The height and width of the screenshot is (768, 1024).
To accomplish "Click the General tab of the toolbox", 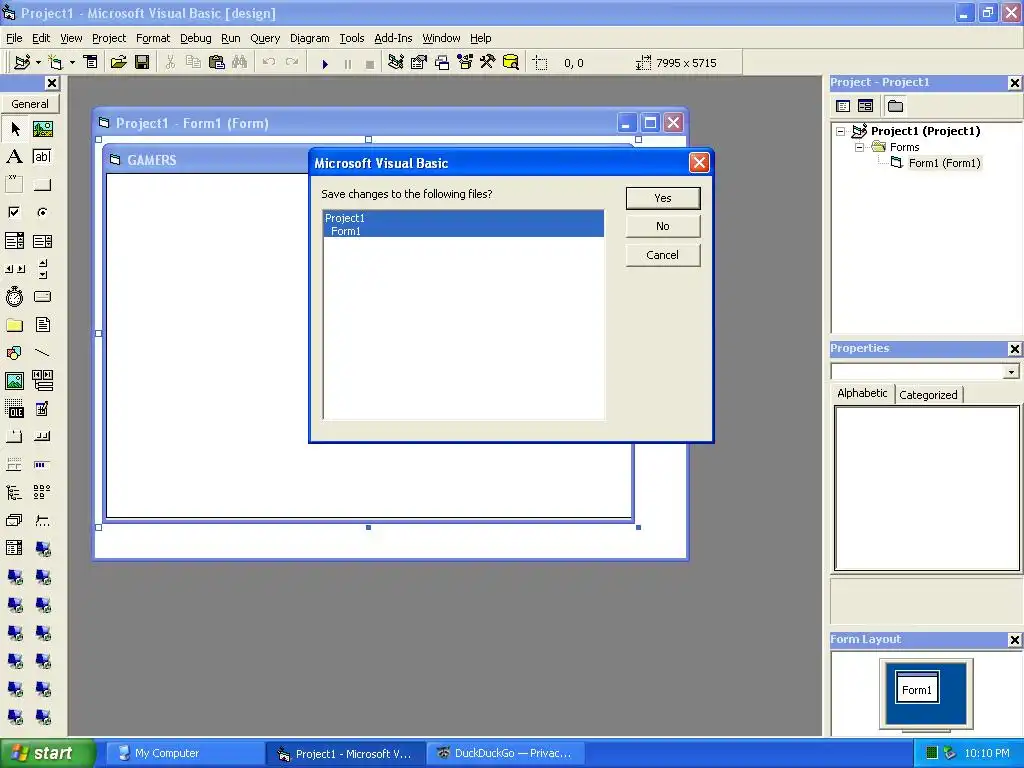I will pyautogui.click(x=30, y=104).
